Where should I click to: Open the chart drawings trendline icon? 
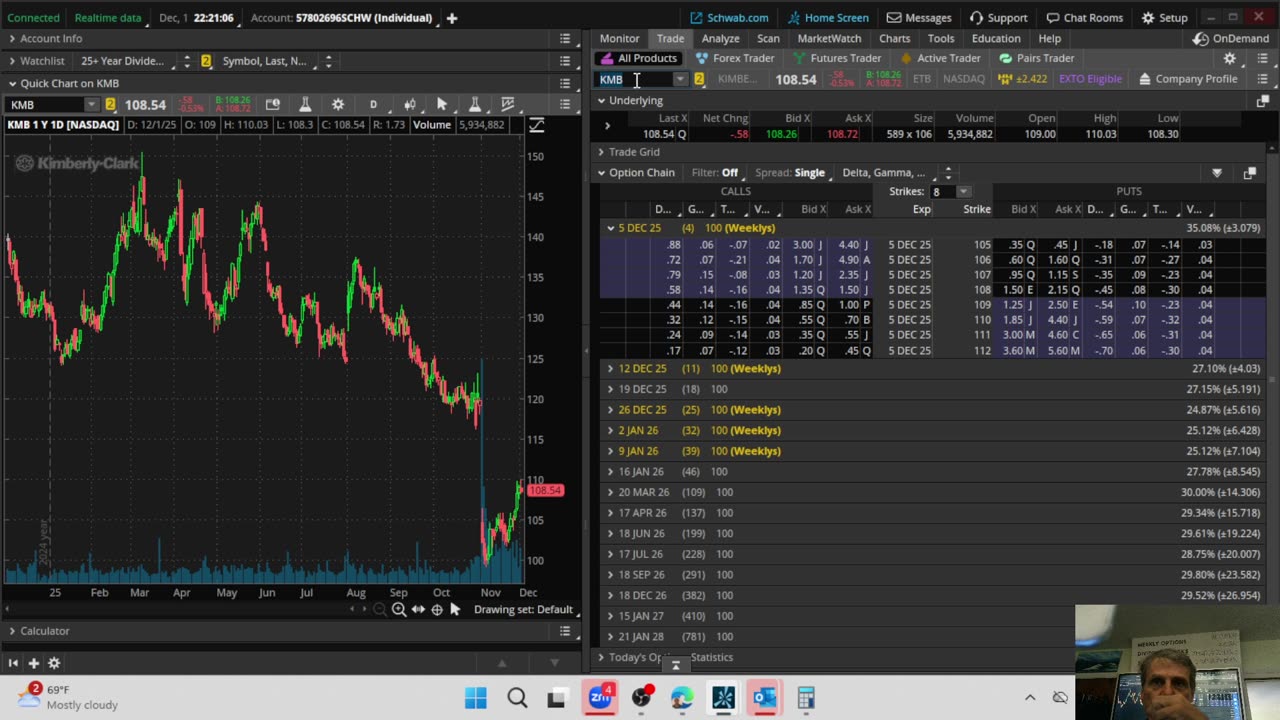508,104
